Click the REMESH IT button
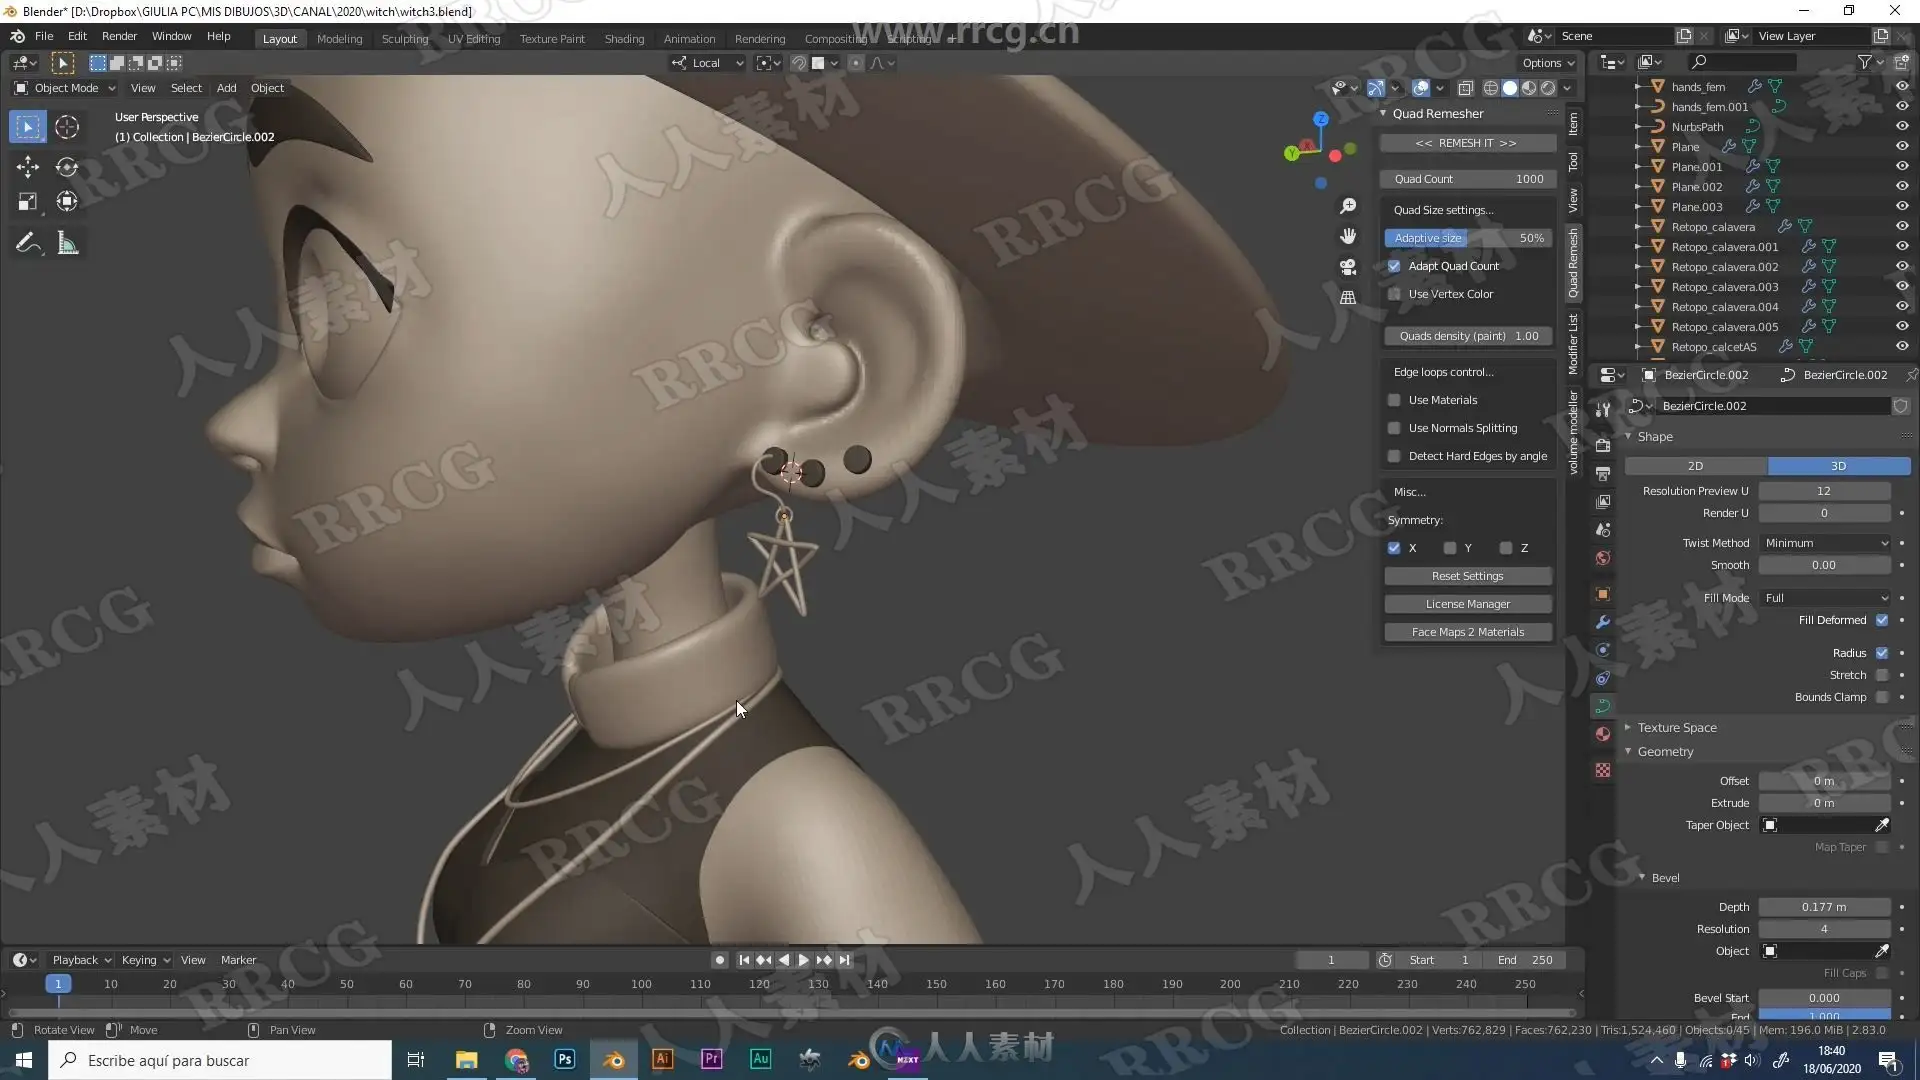This screenshot has width=1920, height=1080. (1466, 143)
